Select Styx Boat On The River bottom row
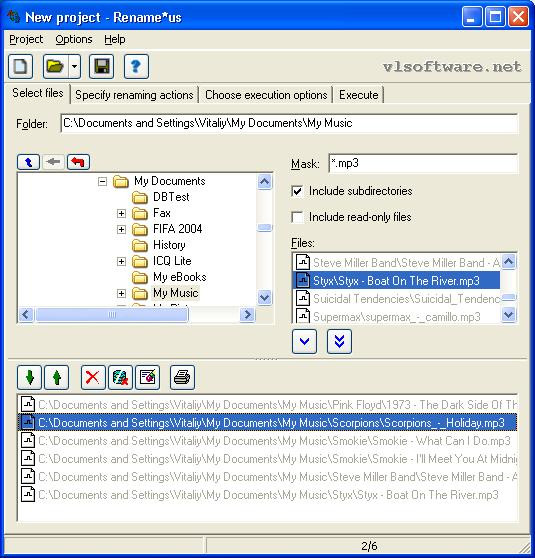 pyautogui.click(x=268, y=495)
